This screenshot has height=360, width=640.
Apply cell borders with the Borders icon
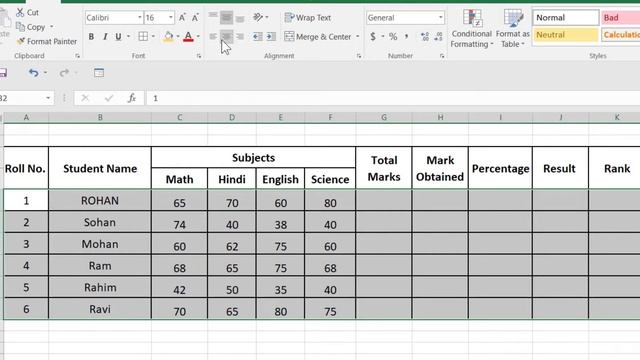click(x=143, y=37)
